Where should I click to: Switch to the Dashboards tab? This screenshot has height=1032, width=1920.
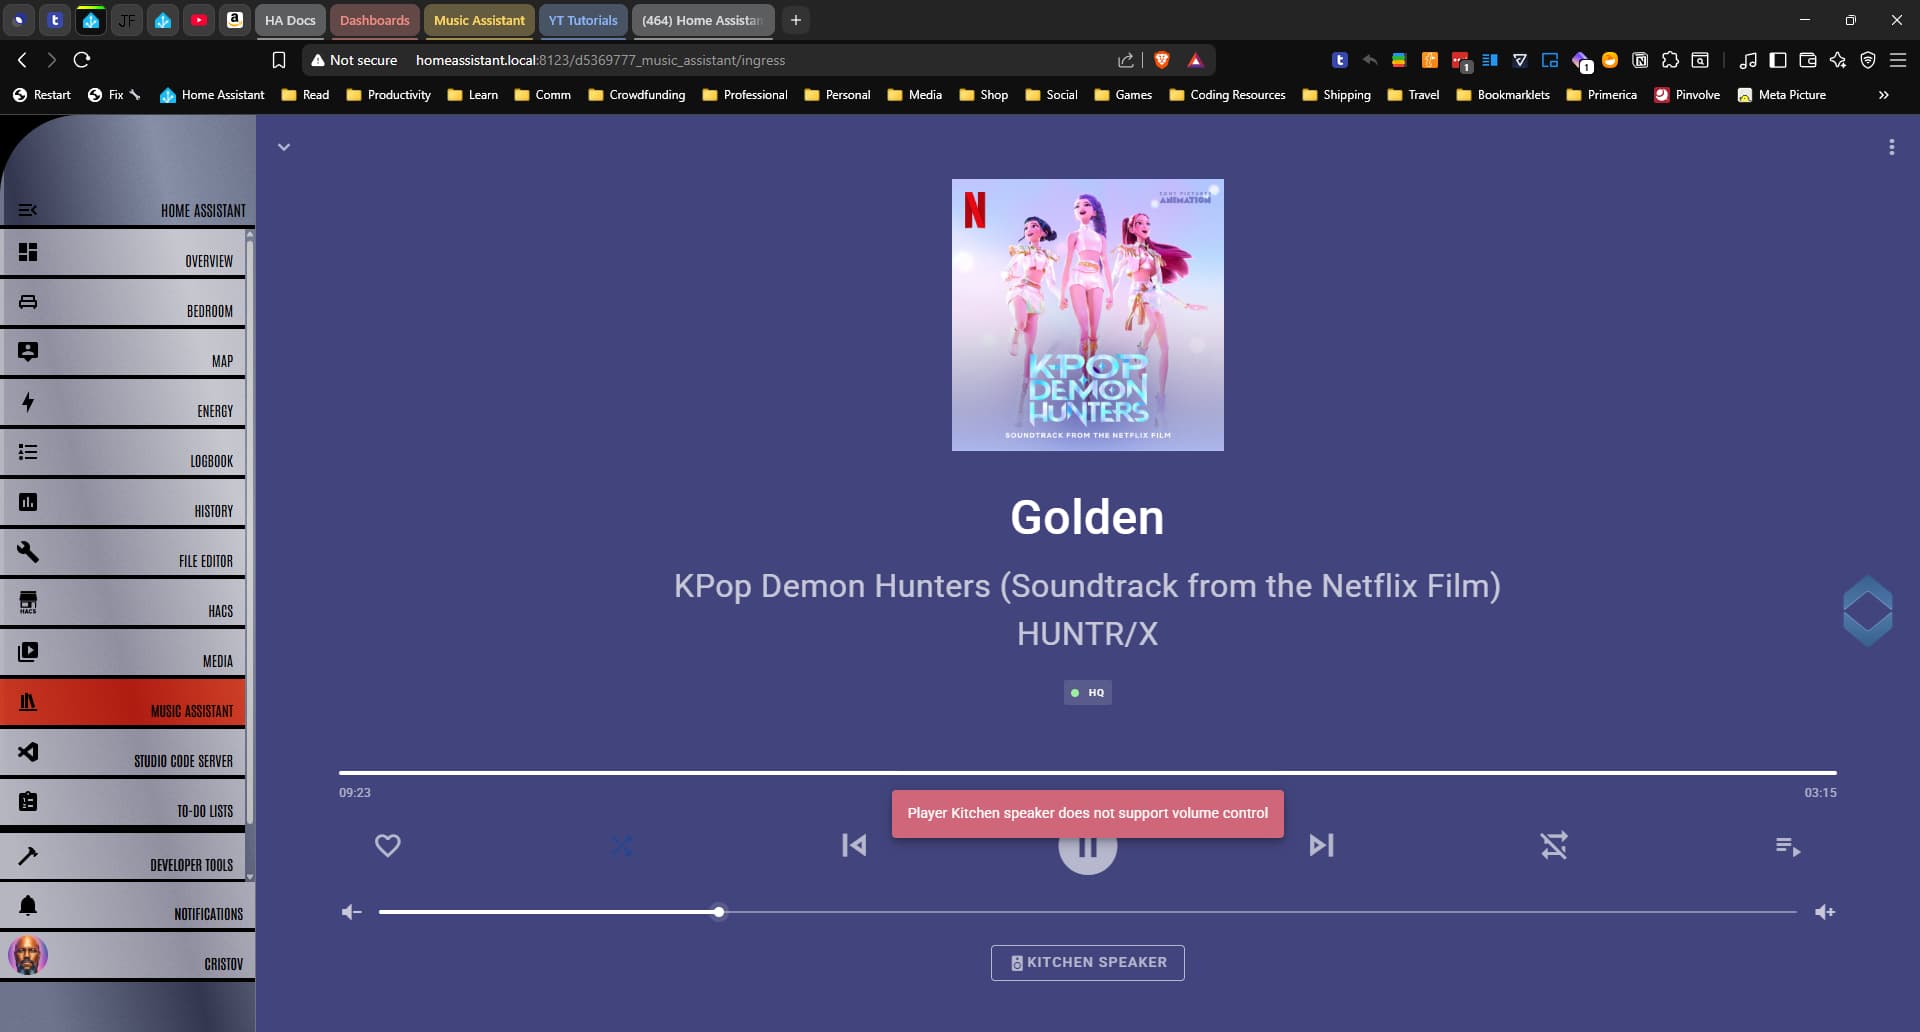(x=374, y=20)
